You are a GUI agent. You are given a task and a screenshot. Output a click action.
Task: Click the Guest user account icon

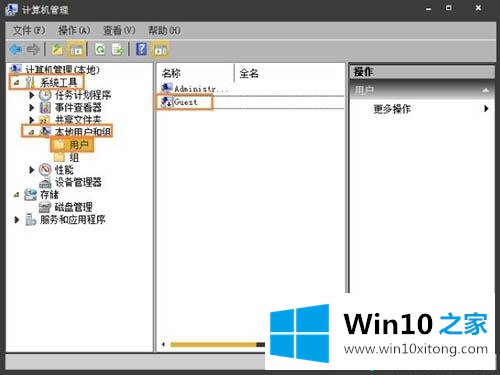[166, 102]
